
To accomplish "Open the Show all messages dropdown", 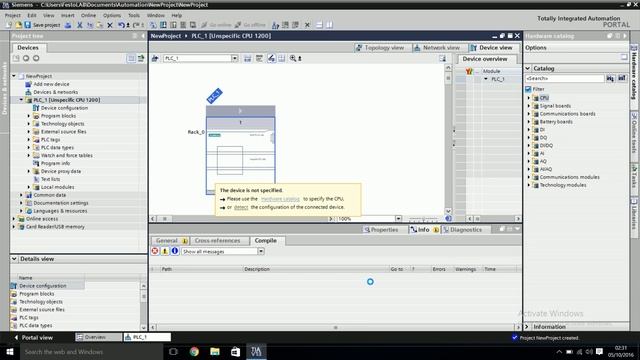I will click(261, 251).
